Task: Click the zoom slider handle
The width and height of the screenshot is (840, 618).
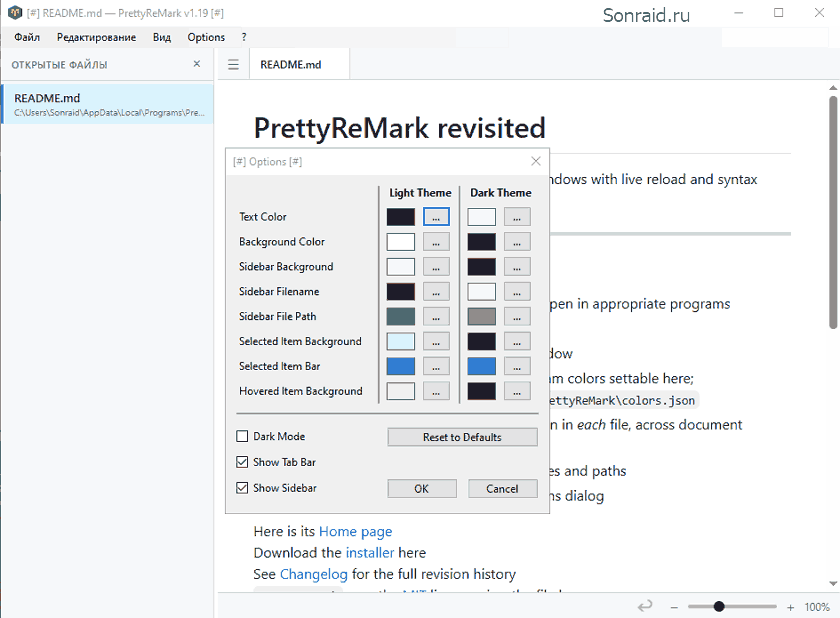Action: click(x=719, y=606)
